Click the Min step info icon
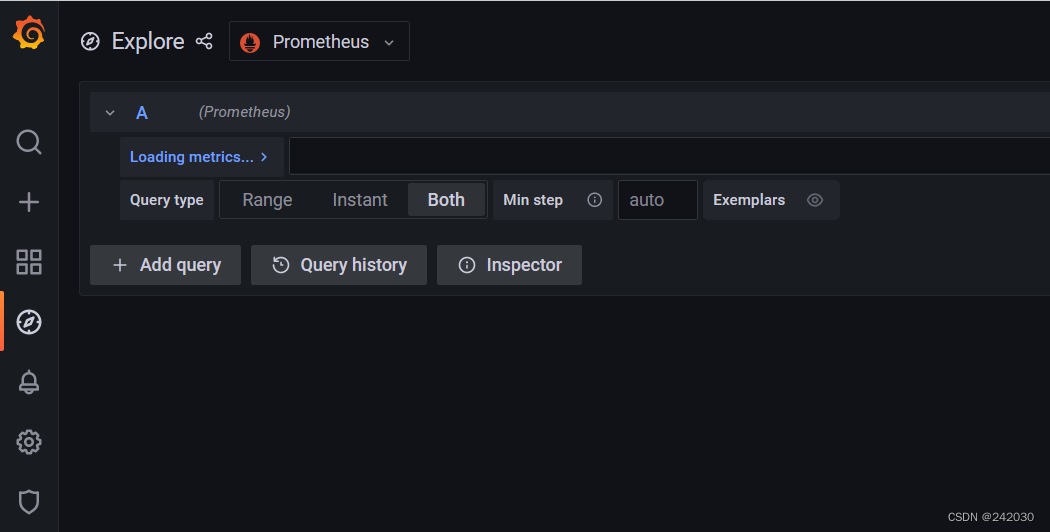Image resolution: width=1050 pixels, height=532 pixels. (x=595, y=200)
